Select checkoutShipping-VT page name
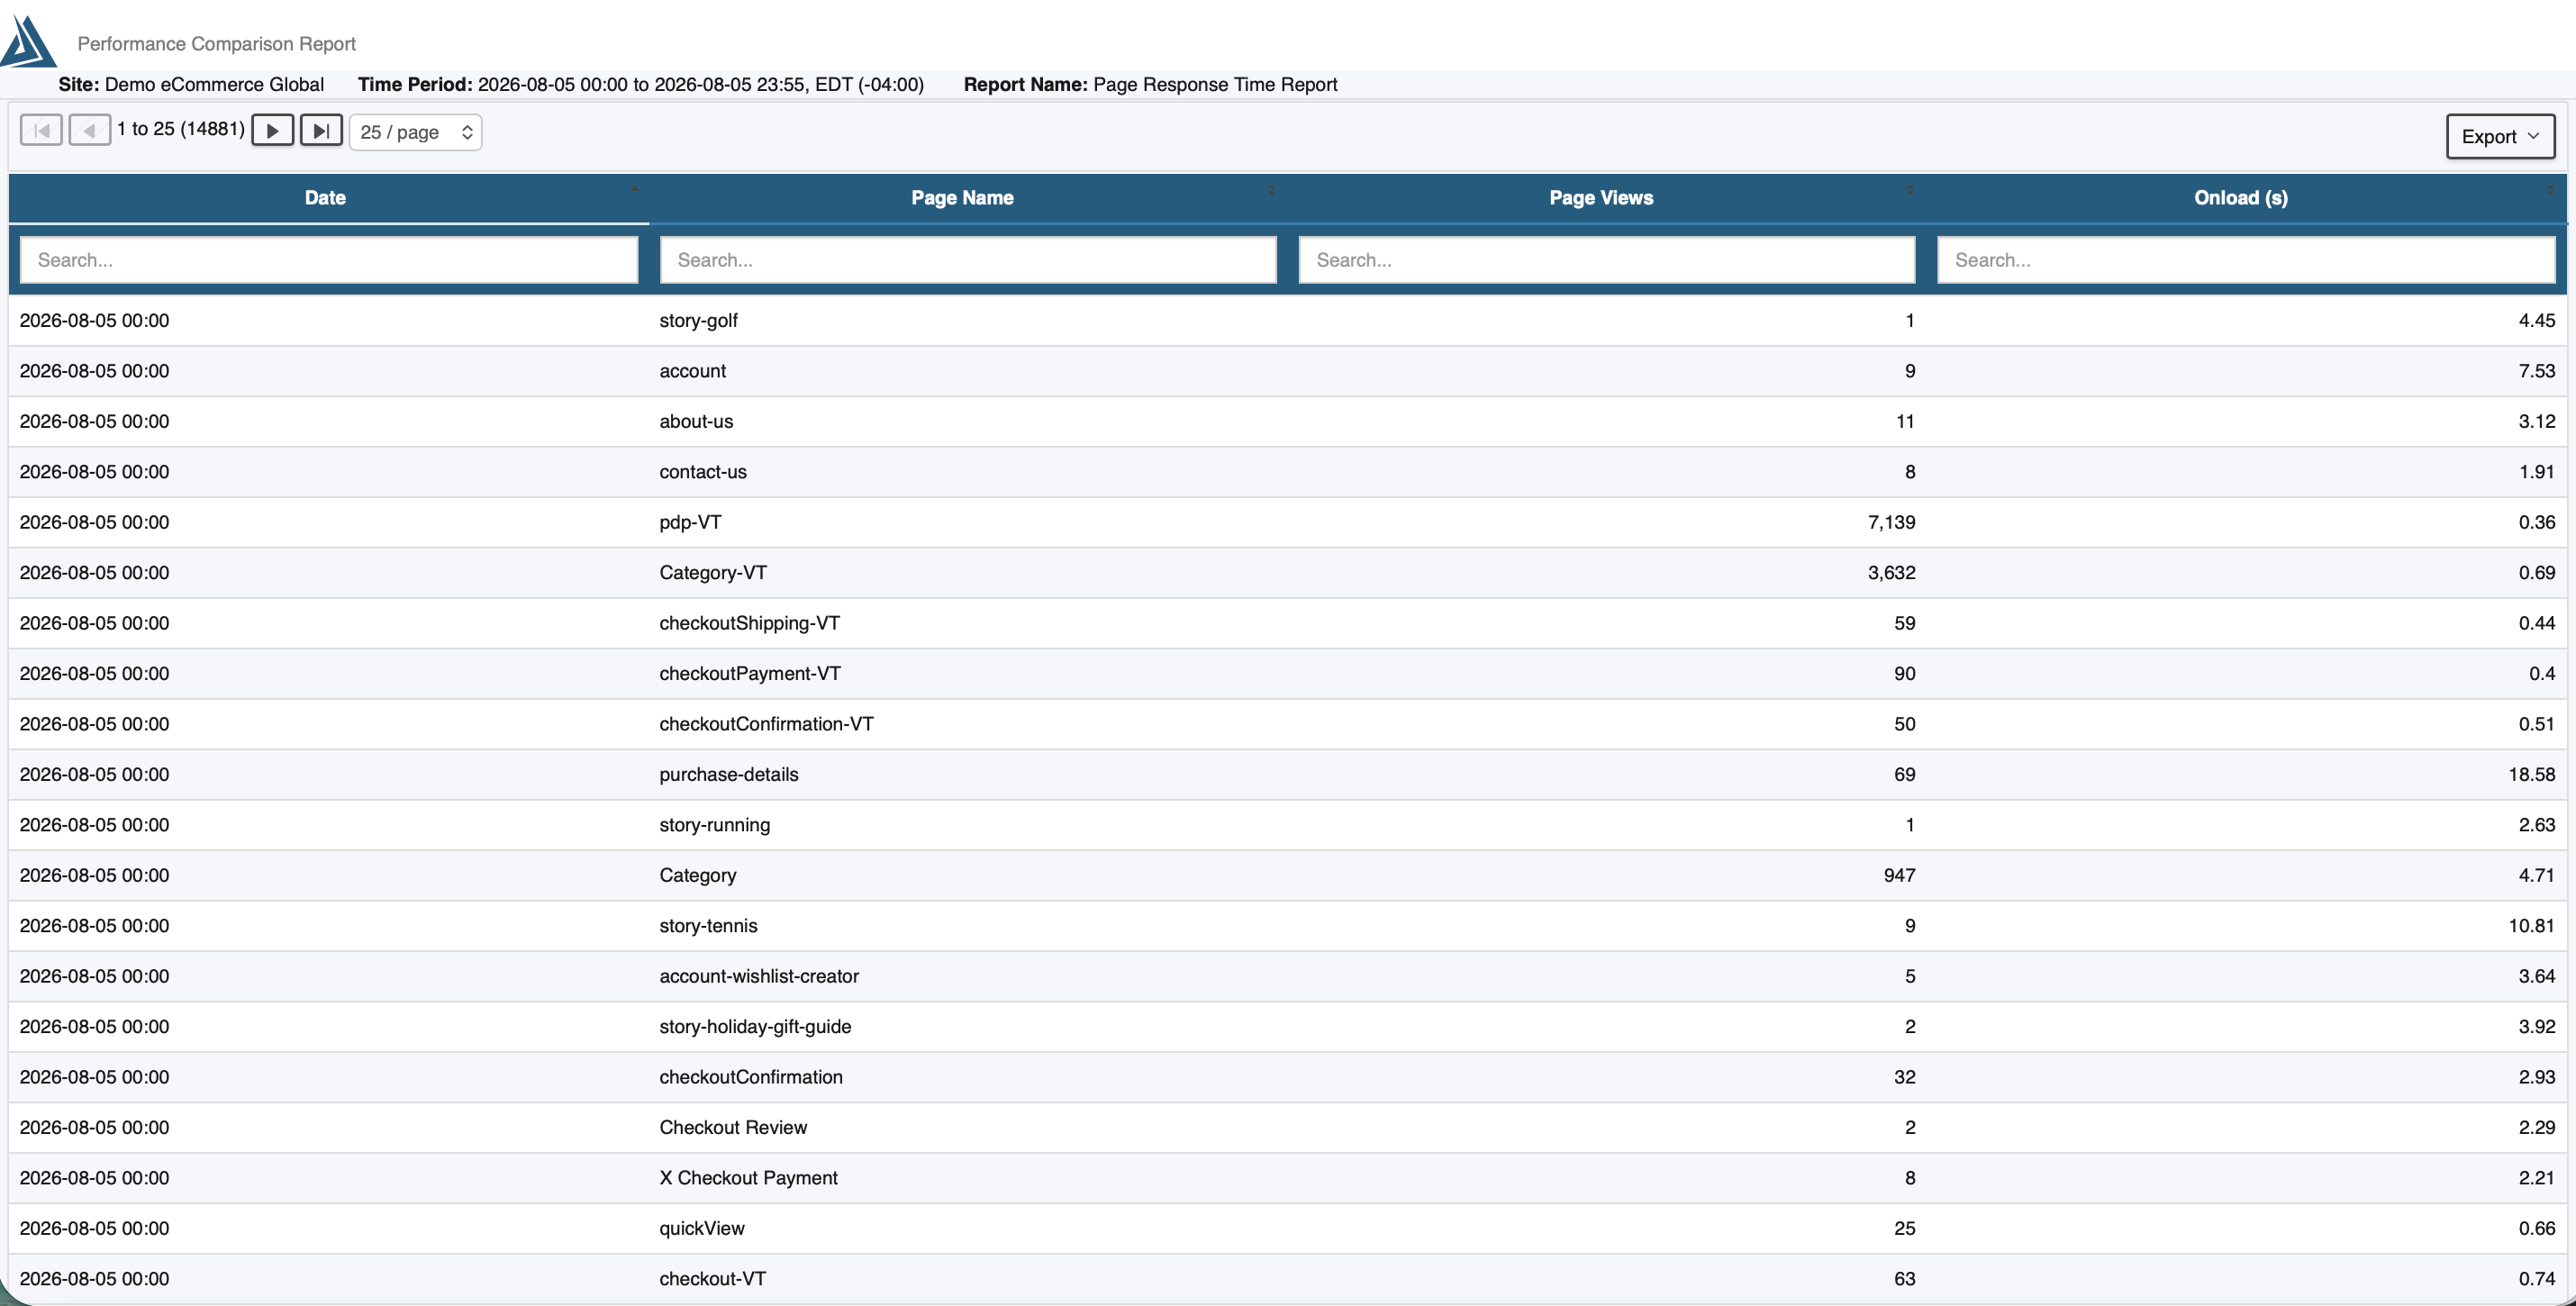This screenshot has height=1306, width=2576. click(749, 623)
